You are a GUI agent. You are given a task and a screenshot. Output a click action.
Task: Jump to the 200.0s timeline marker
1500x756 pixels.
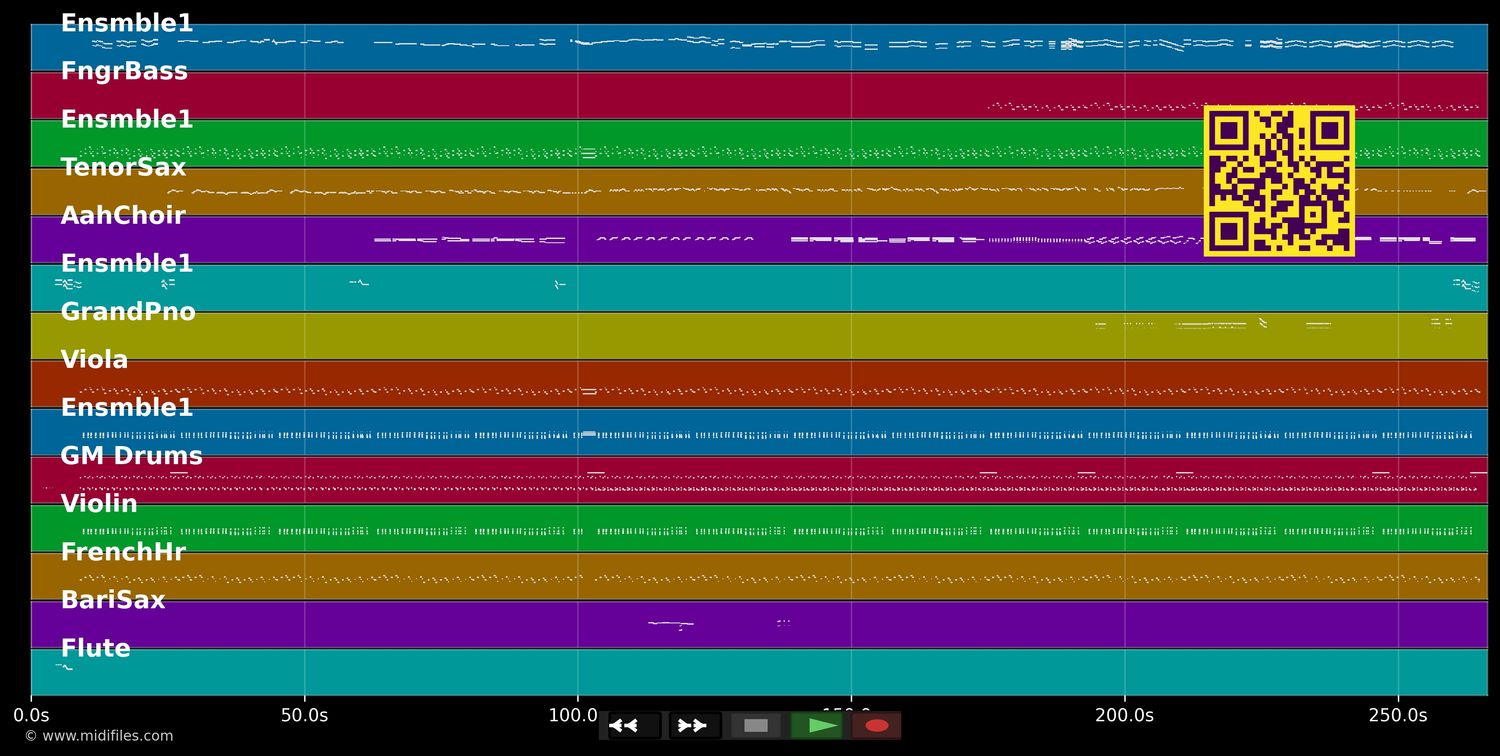[x=1124, y=715]
